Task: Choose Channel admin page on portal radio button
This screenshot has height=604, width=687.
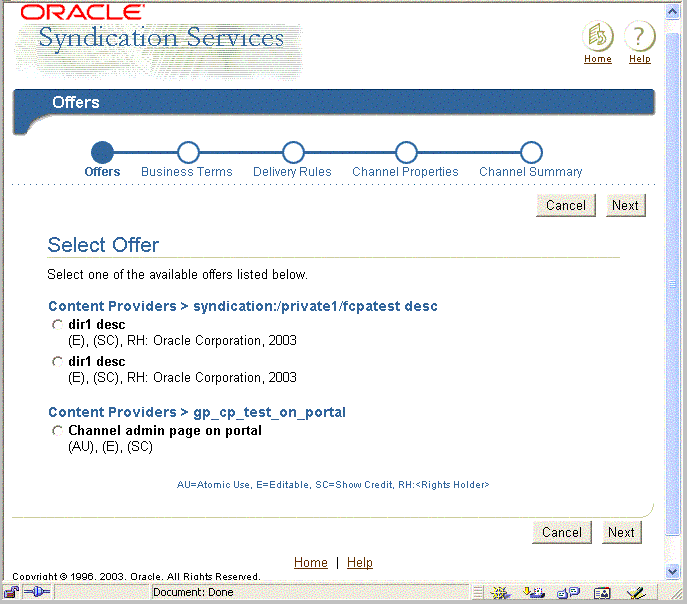Action: point(57,431)
